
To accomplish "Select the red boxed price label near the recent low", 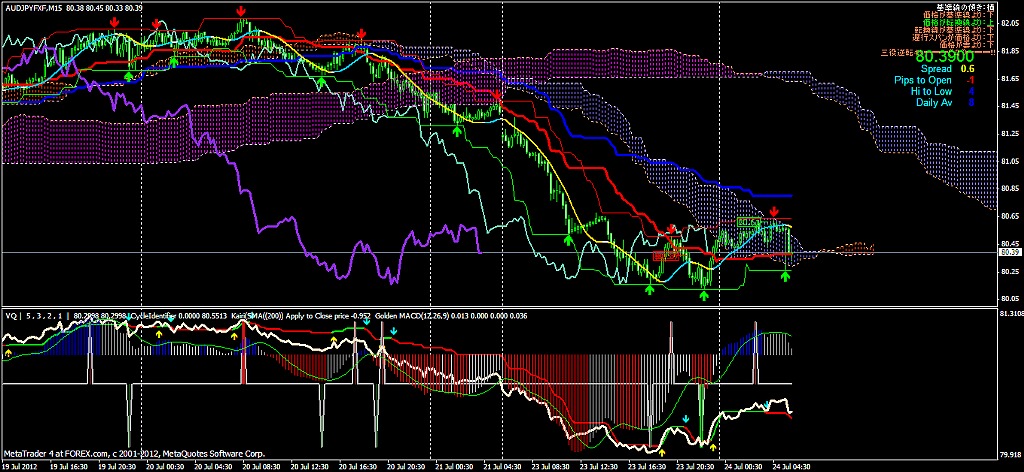I will (664, 256).
